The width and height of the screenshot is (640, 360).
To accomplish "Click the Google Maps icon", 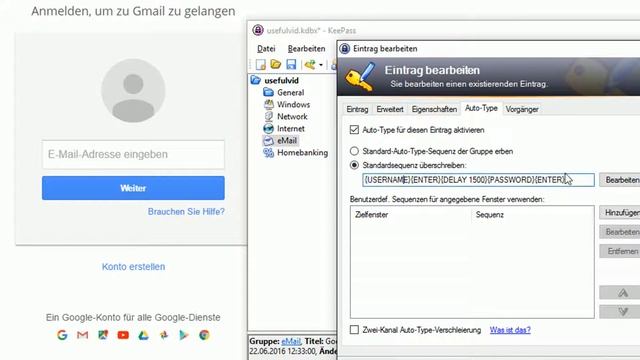I will click(103, 335).
